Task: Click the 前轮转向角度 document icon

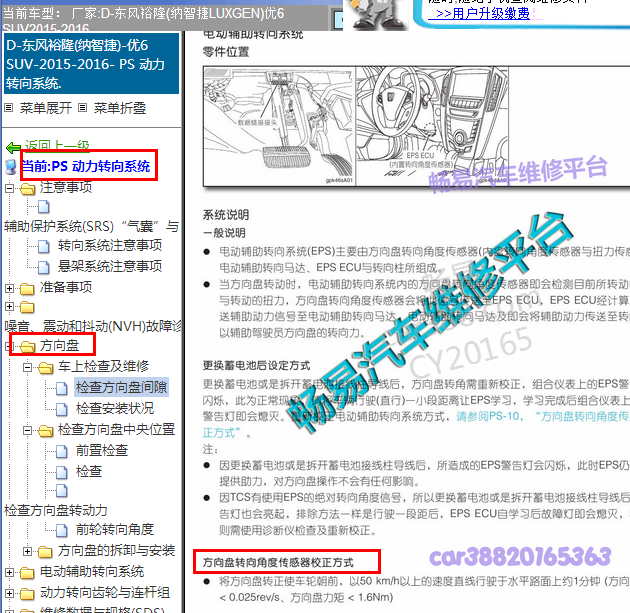Action: tap(61, 530)
